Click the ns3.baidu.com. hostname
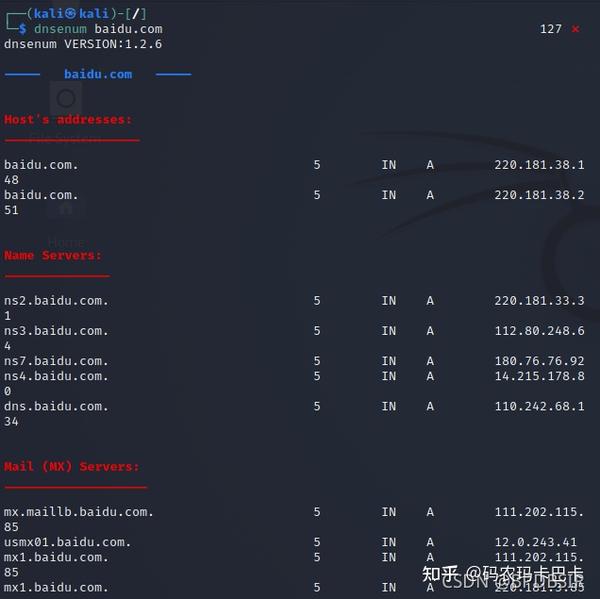 [x=57, y=331]
